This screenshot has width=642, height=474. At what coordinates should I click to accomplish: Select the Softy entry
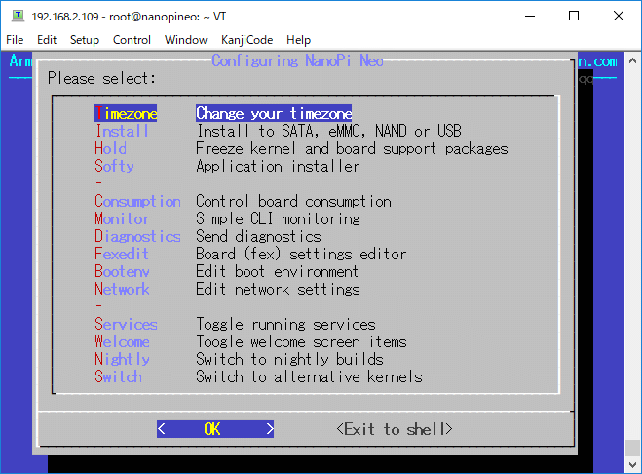pos(114,166)
